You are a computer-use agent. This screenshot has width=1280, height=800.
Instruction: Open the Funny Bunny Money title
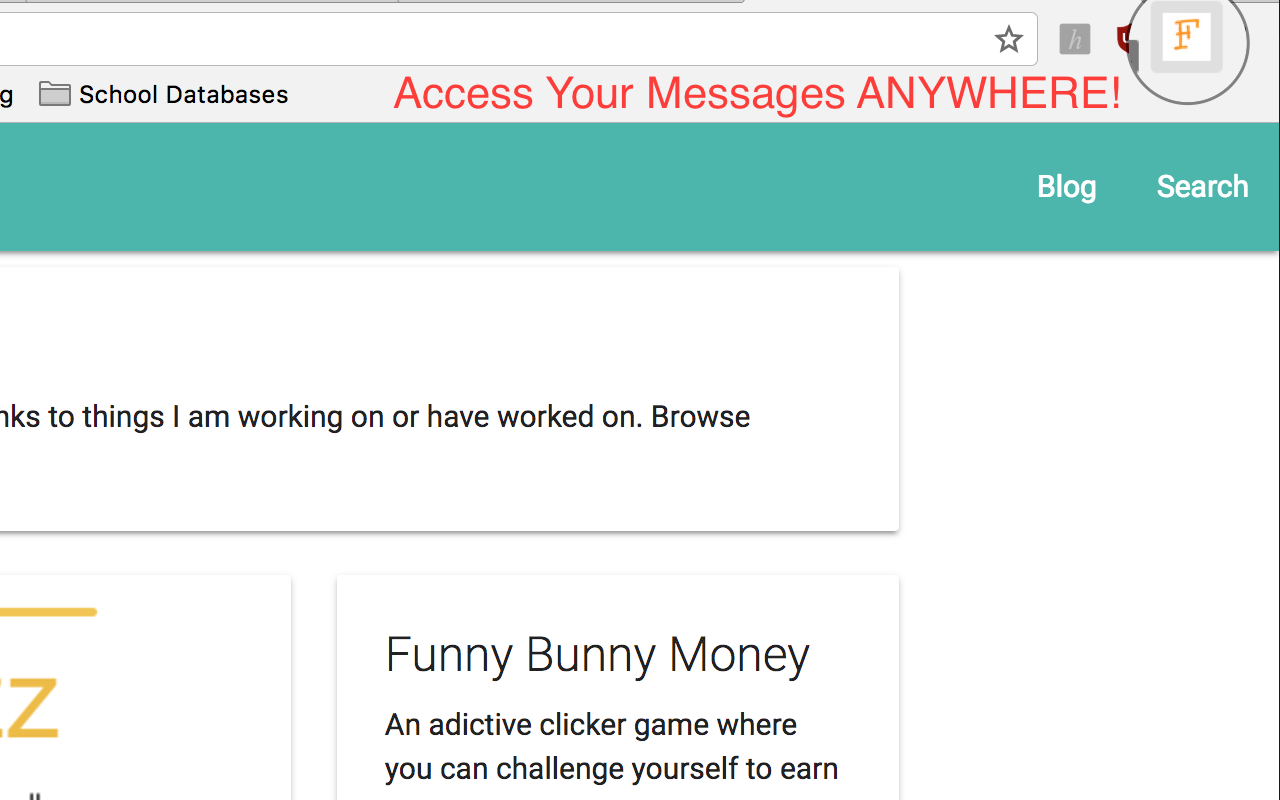597,655
